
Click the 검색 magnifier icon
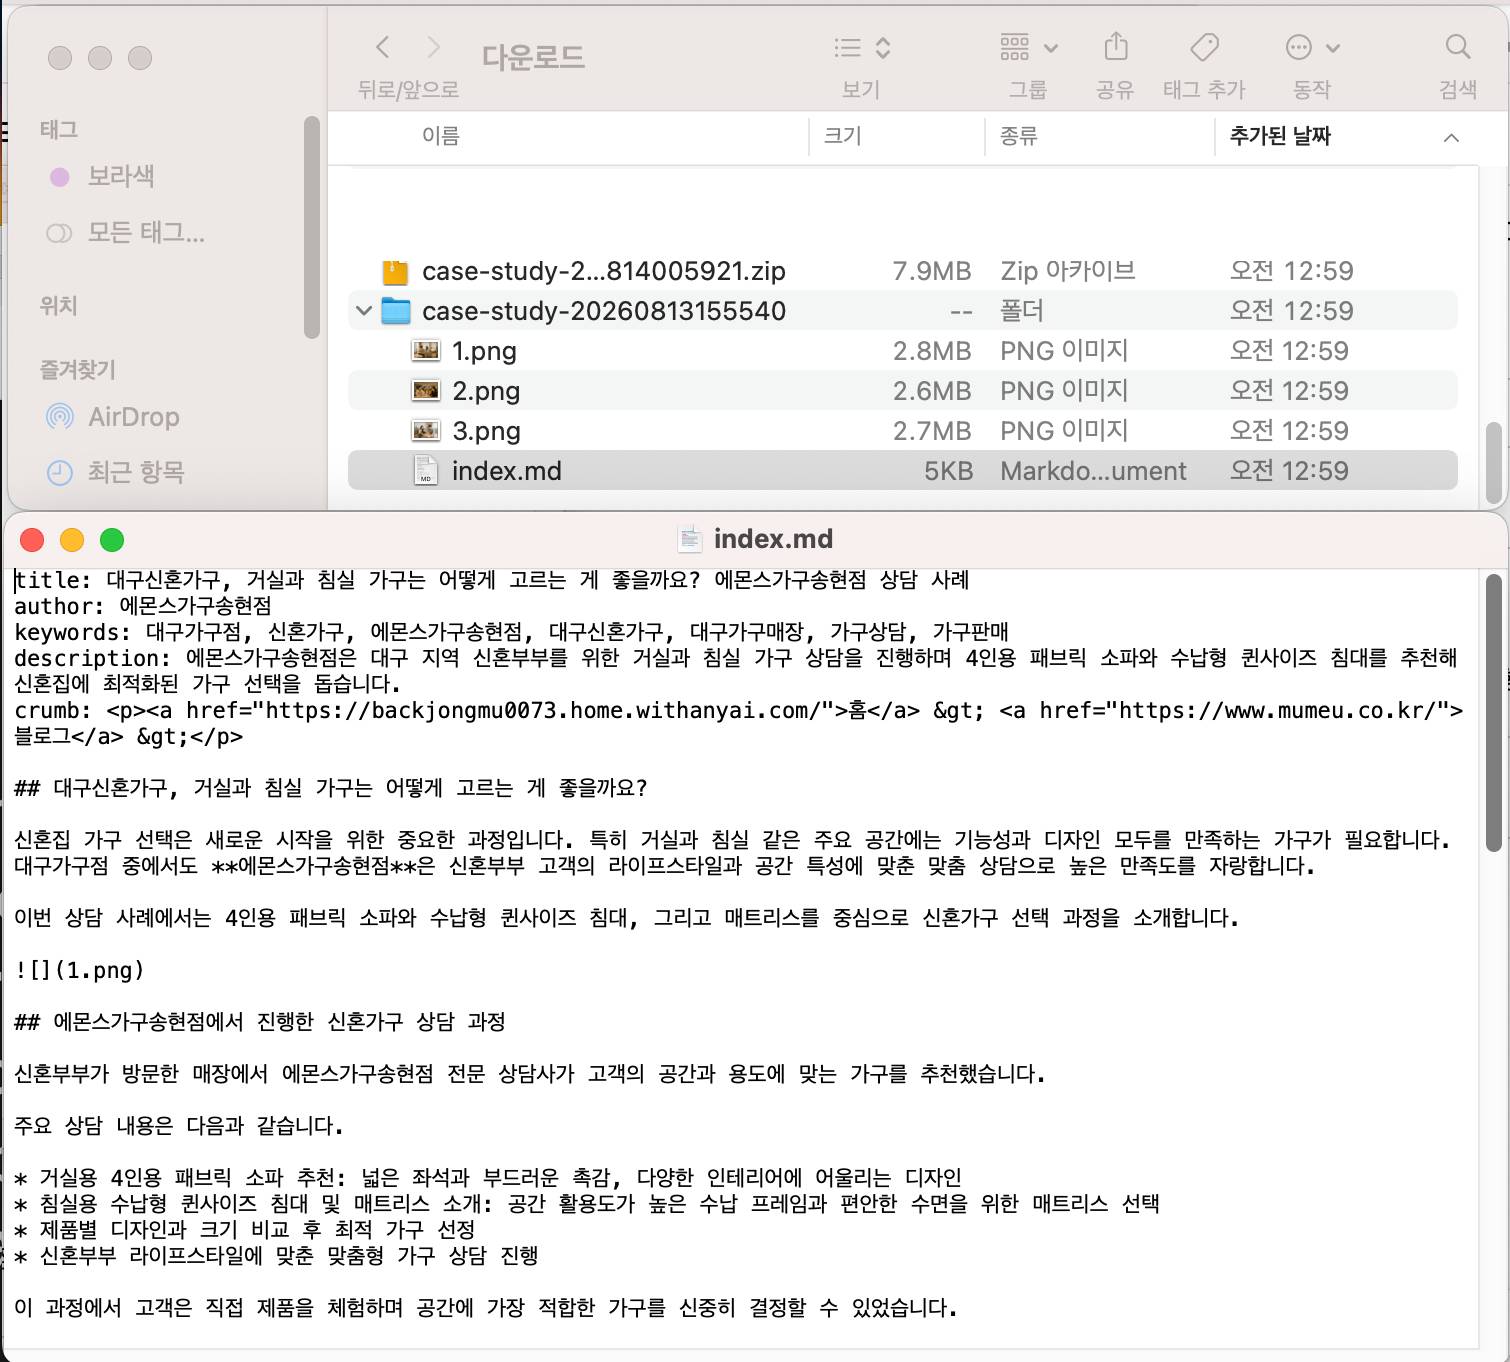point(1458,47)
